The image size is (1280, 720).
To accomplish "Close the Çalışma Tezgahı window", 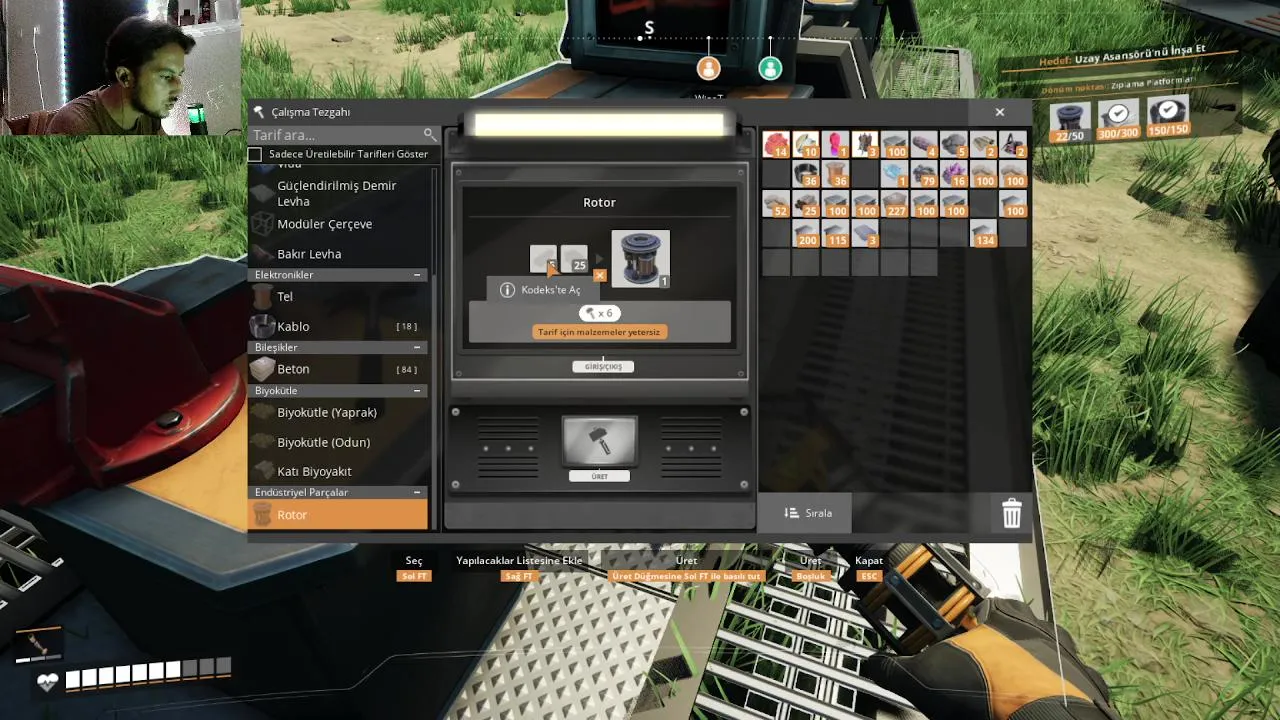I will point(999,112).
